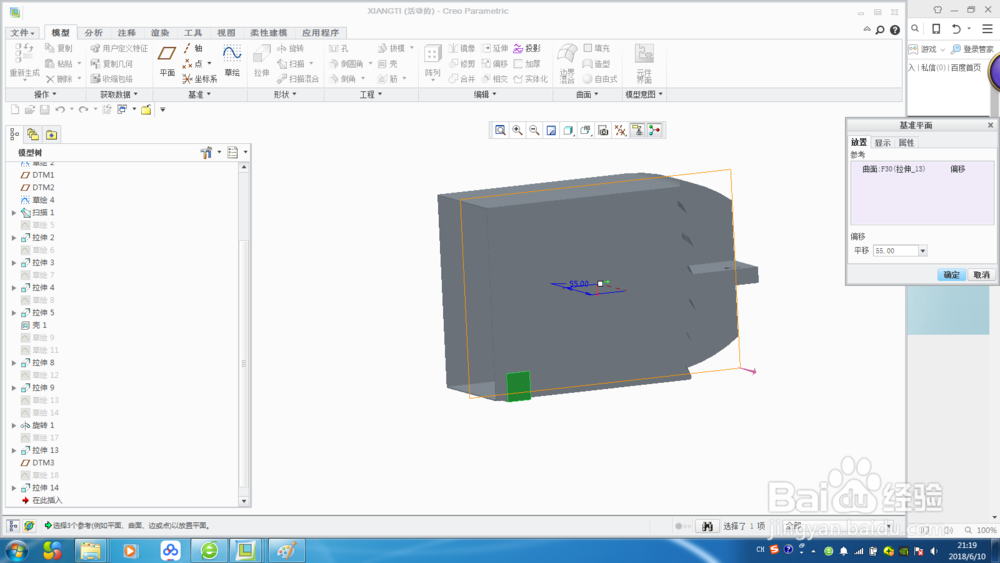Toggle datum display filters icon
Image resolution: width=1000 pixels, height=563 pixels.
tap(620, 131)
